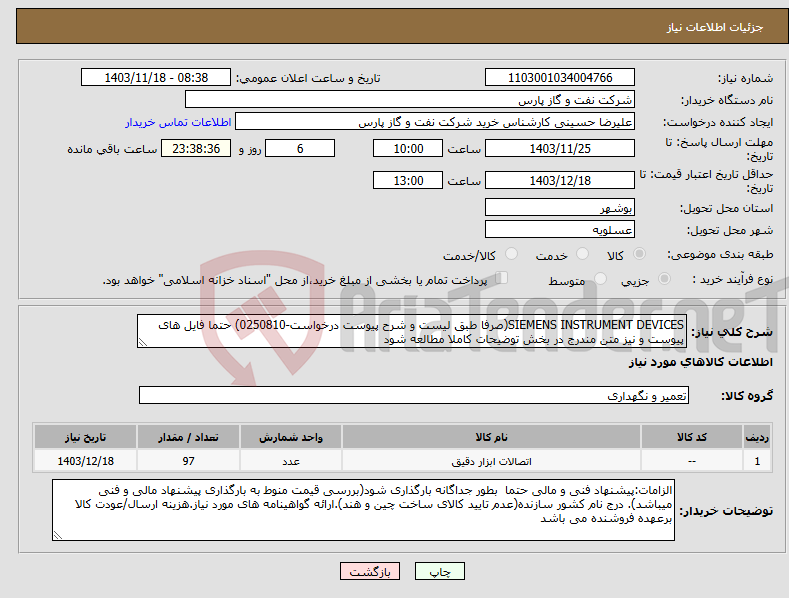Click need number field 1103001034004766
This screenshot has height=598, width=789.
[560, 78]
